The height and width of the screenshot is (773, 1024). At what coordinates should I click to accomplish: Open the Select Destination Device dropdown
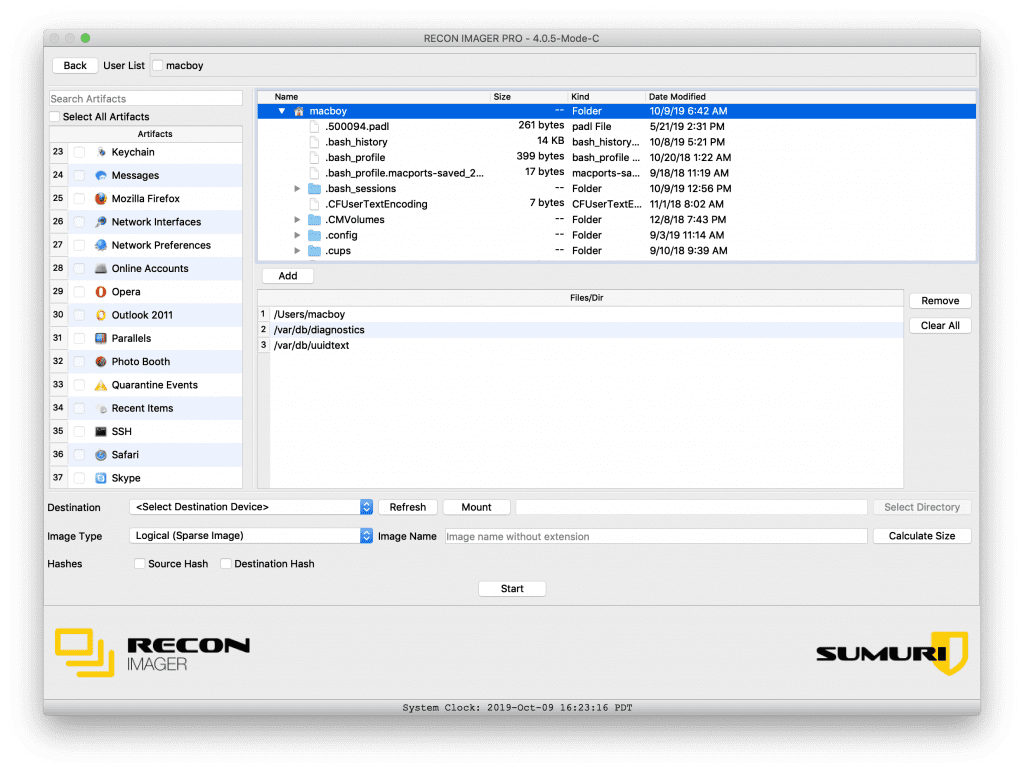tap(251, 507)
